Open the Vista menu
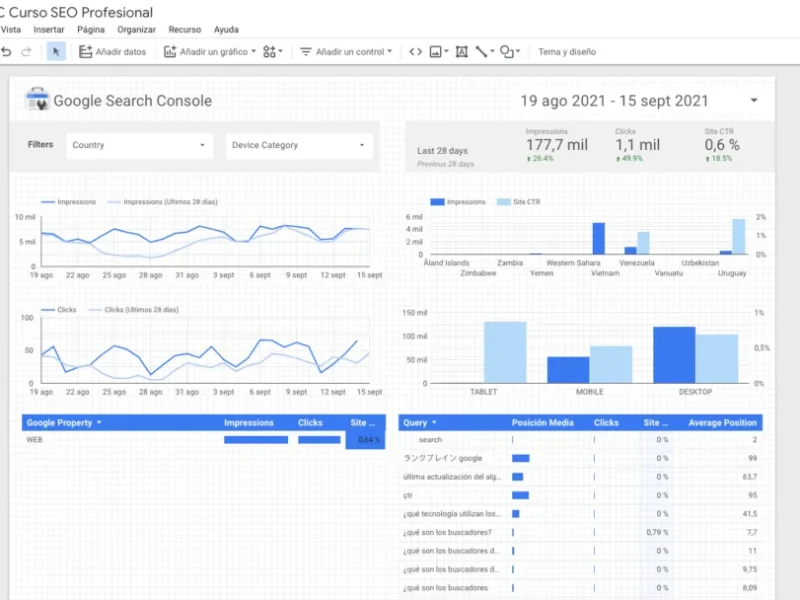 coord(11,30)
